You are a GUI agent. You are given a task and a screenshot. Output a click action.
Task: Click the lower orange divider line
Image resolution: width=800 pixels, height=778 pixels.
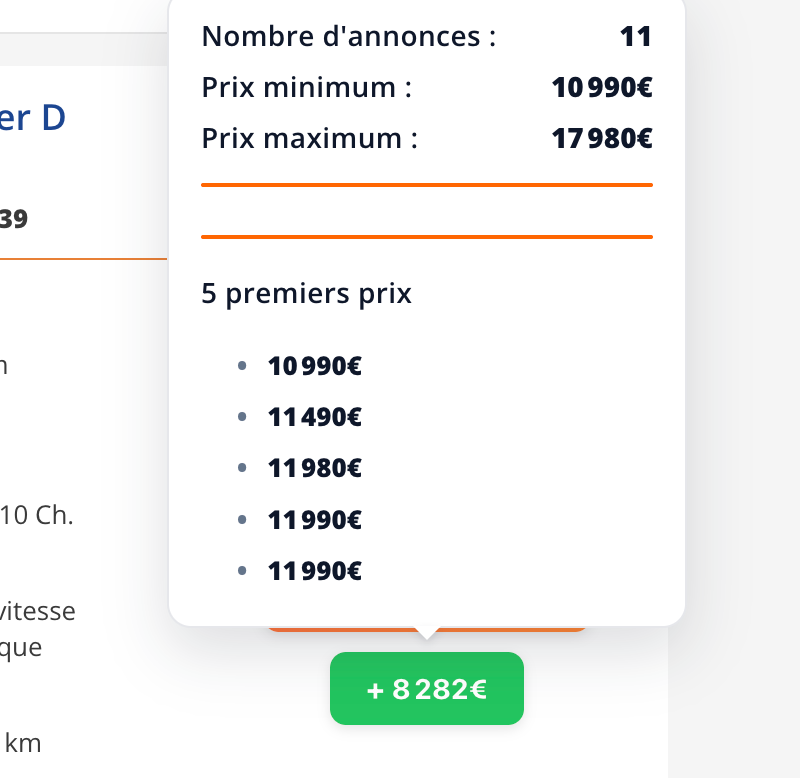(427, 238)
